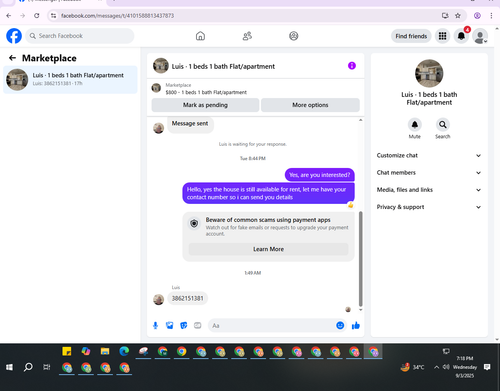
Task: Open the notifications bell
Action: click(461, 36)
